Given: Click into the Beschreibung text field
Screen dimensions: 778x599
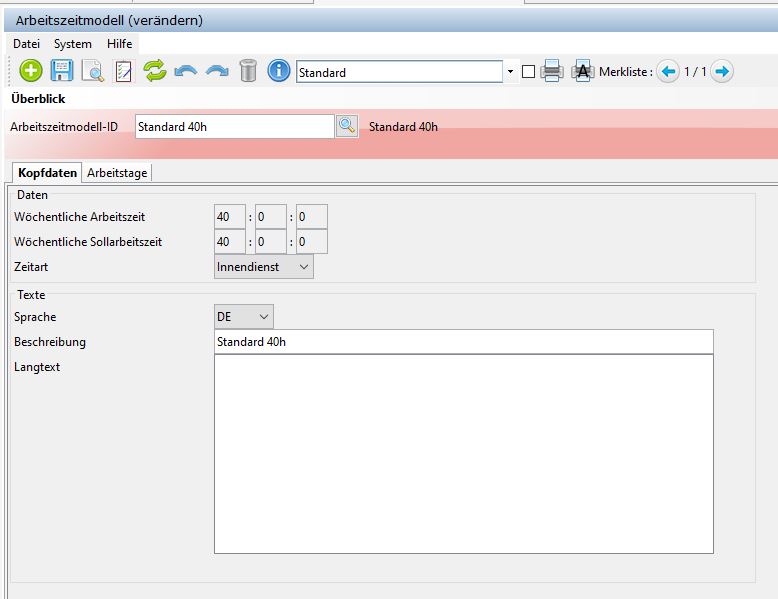Looking at the screenshot, I should click(x=464, y=342).
